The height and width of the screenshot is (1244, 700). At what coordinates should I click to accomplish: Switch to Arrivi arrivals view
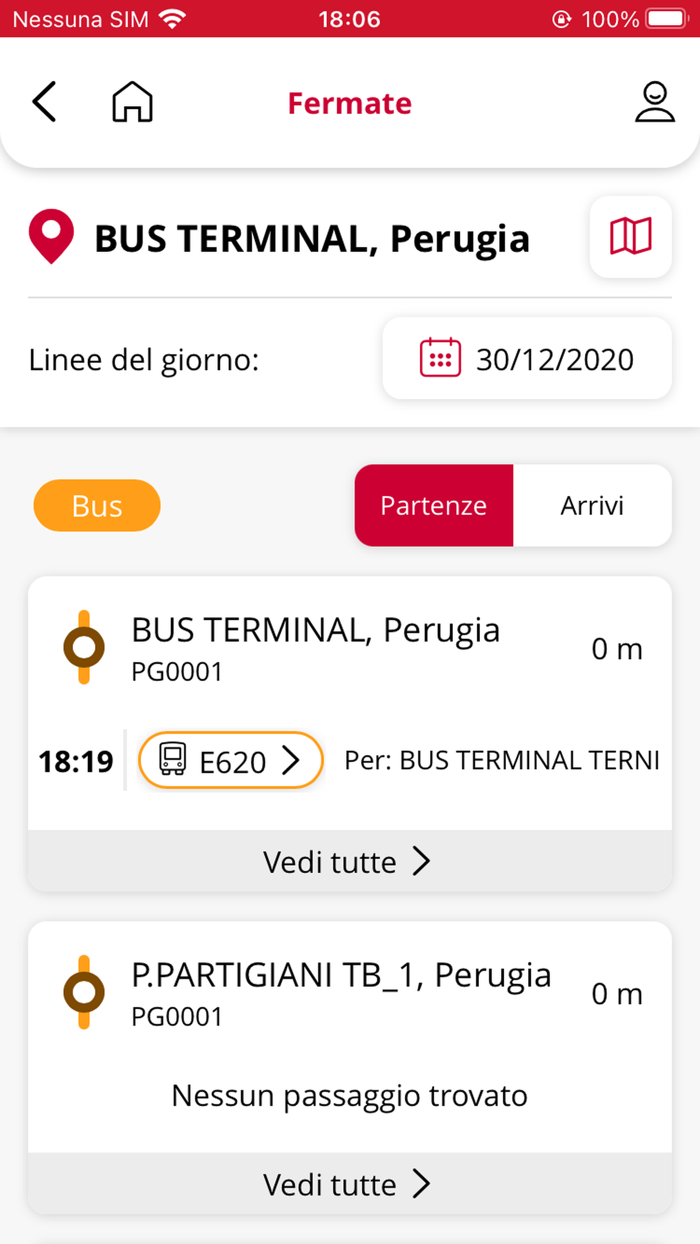point(592,505)
